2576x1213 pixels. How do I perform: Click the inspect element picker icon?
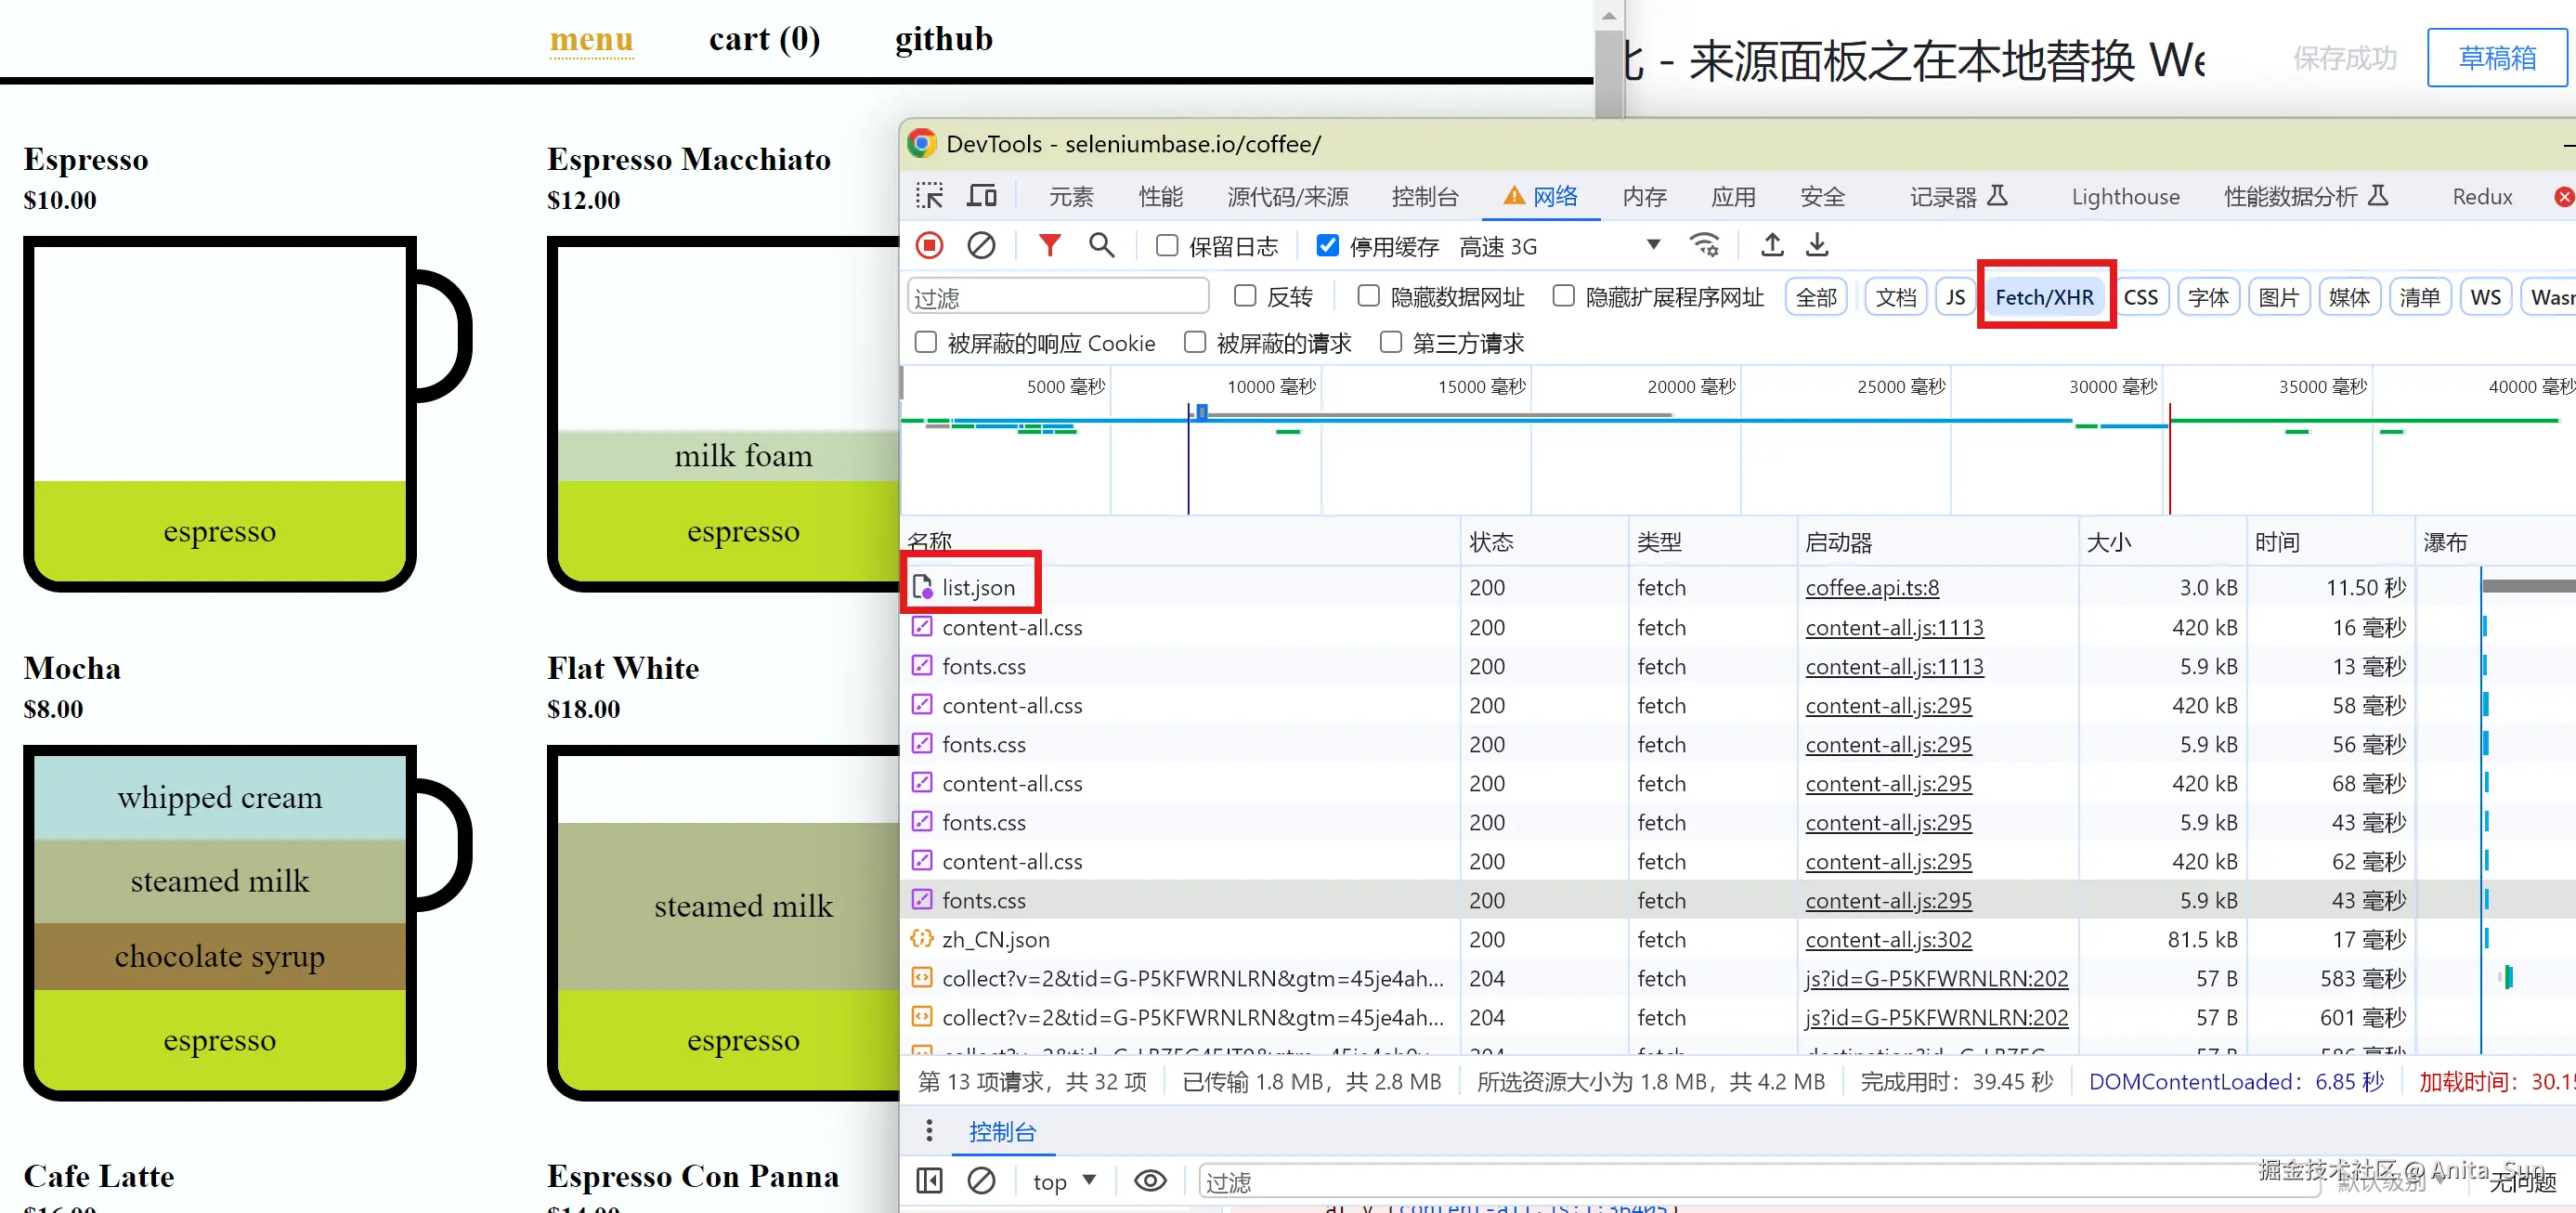(929, 196)
